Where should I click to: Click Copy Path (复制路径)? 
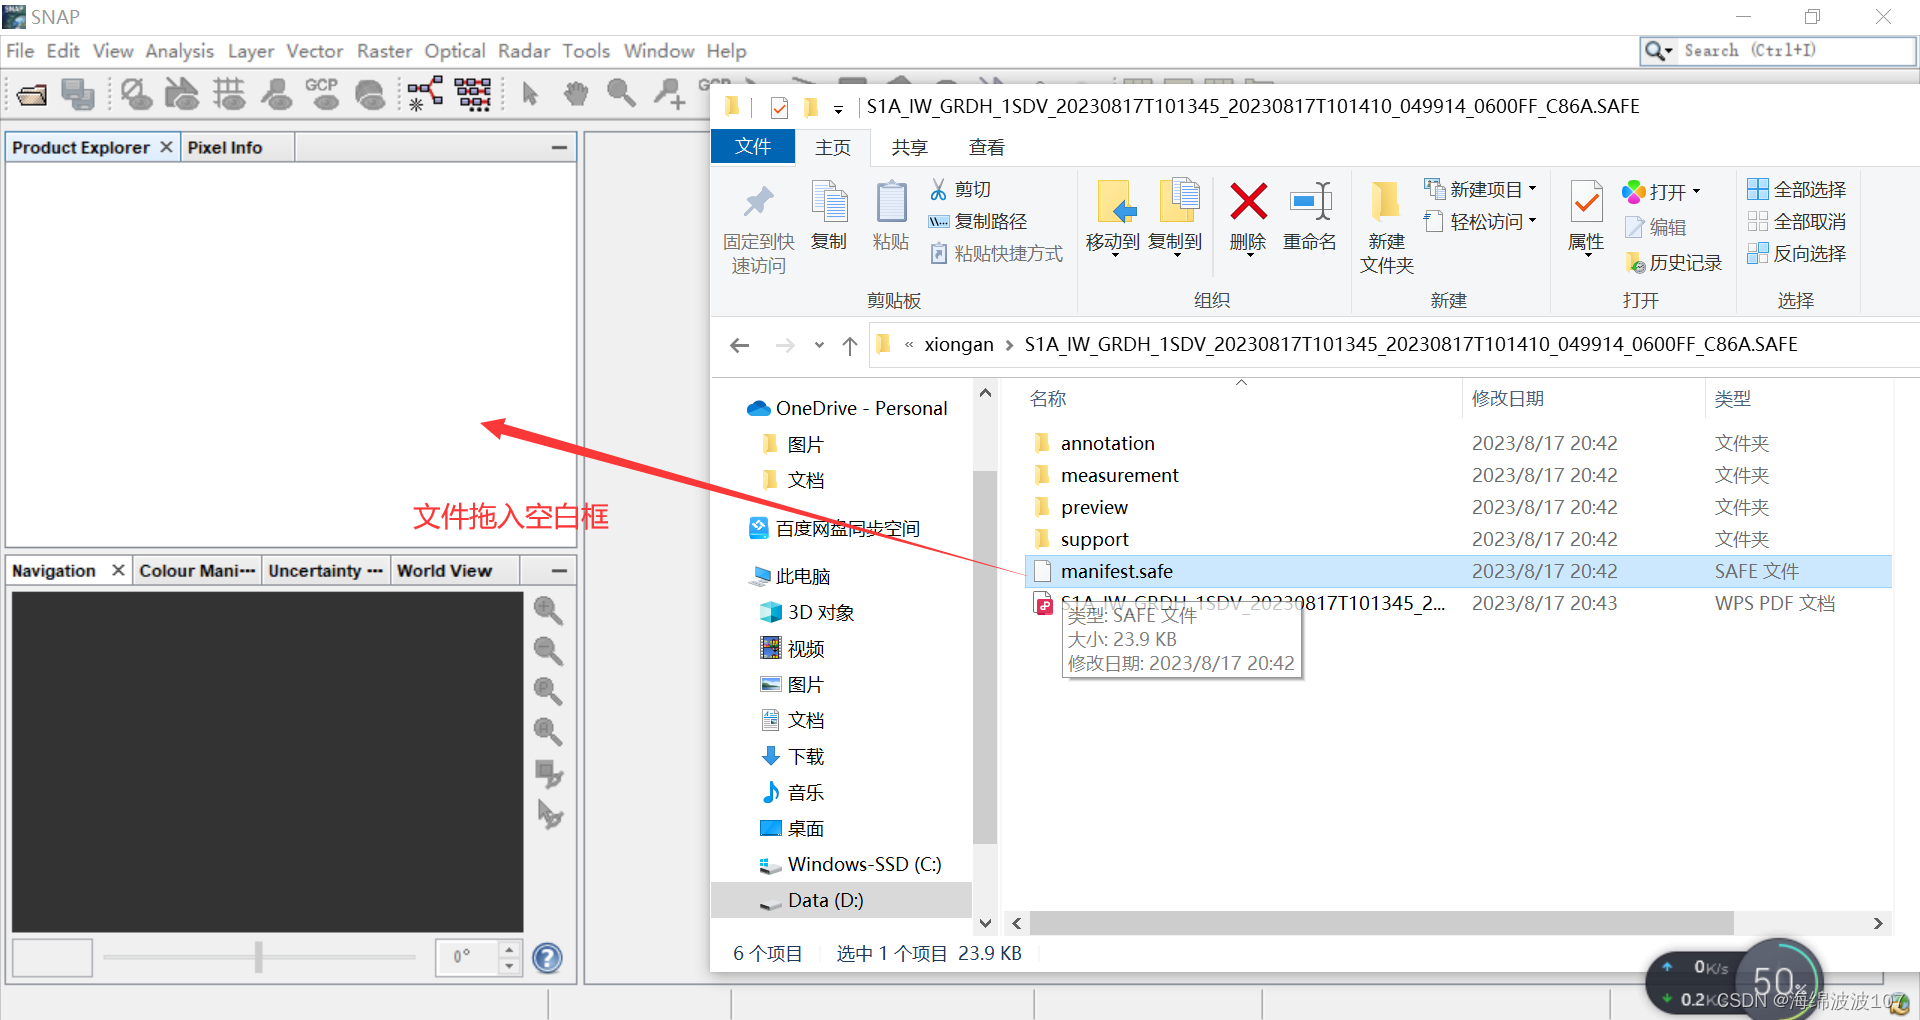pyautogui.click(x=978, y=221)
